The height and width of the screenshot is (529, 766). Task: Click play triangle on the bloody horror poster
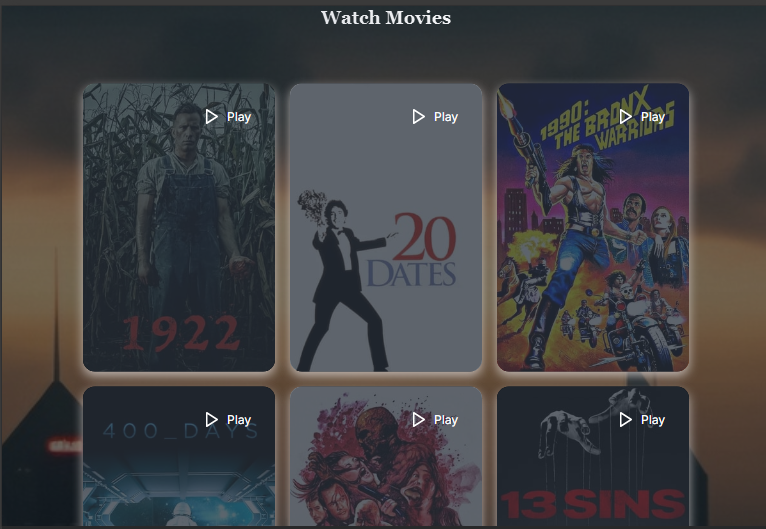coord(419,420)
